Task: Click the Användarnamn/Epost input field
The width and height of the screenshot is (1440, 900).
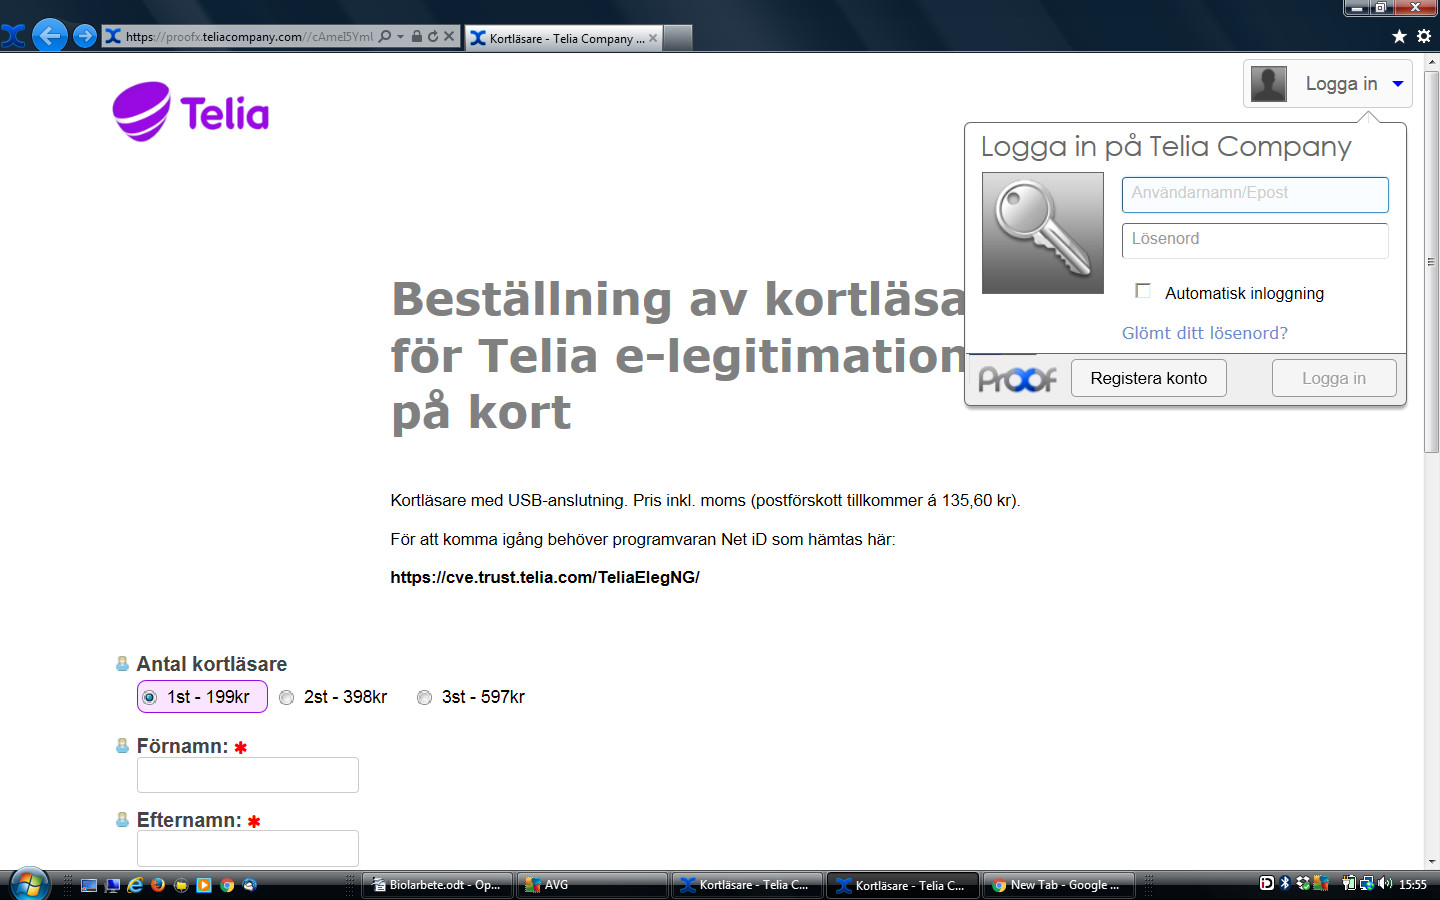Action: click(1254, 194)
